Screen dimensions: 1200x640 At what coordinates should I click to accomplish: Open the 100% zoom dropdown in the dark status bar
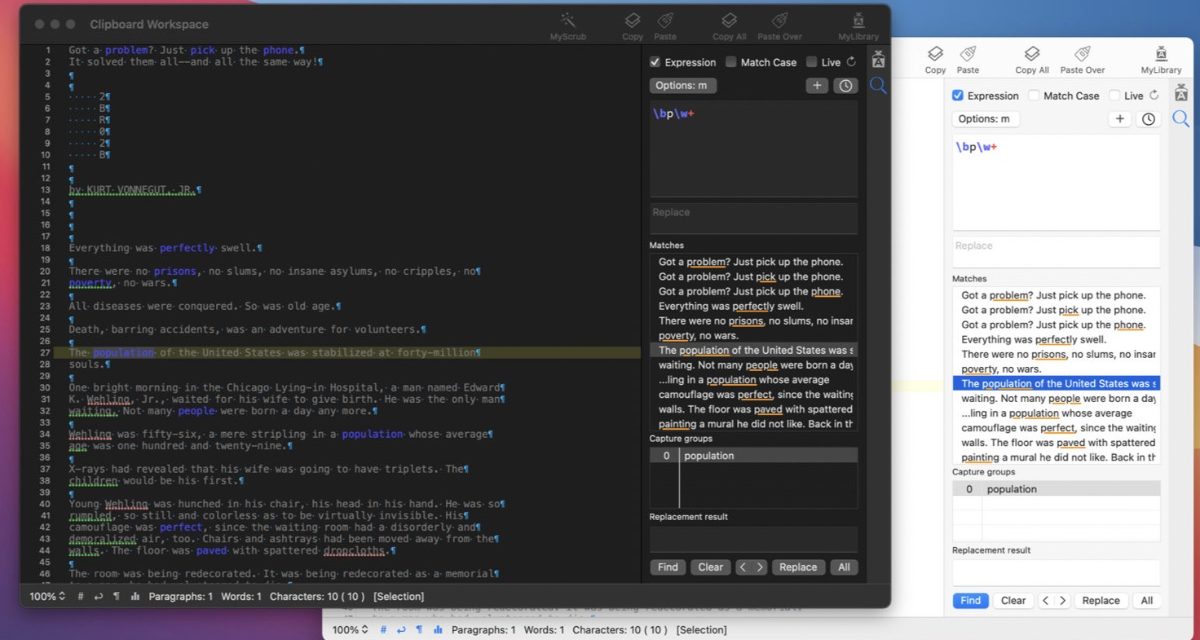(47, 596)
